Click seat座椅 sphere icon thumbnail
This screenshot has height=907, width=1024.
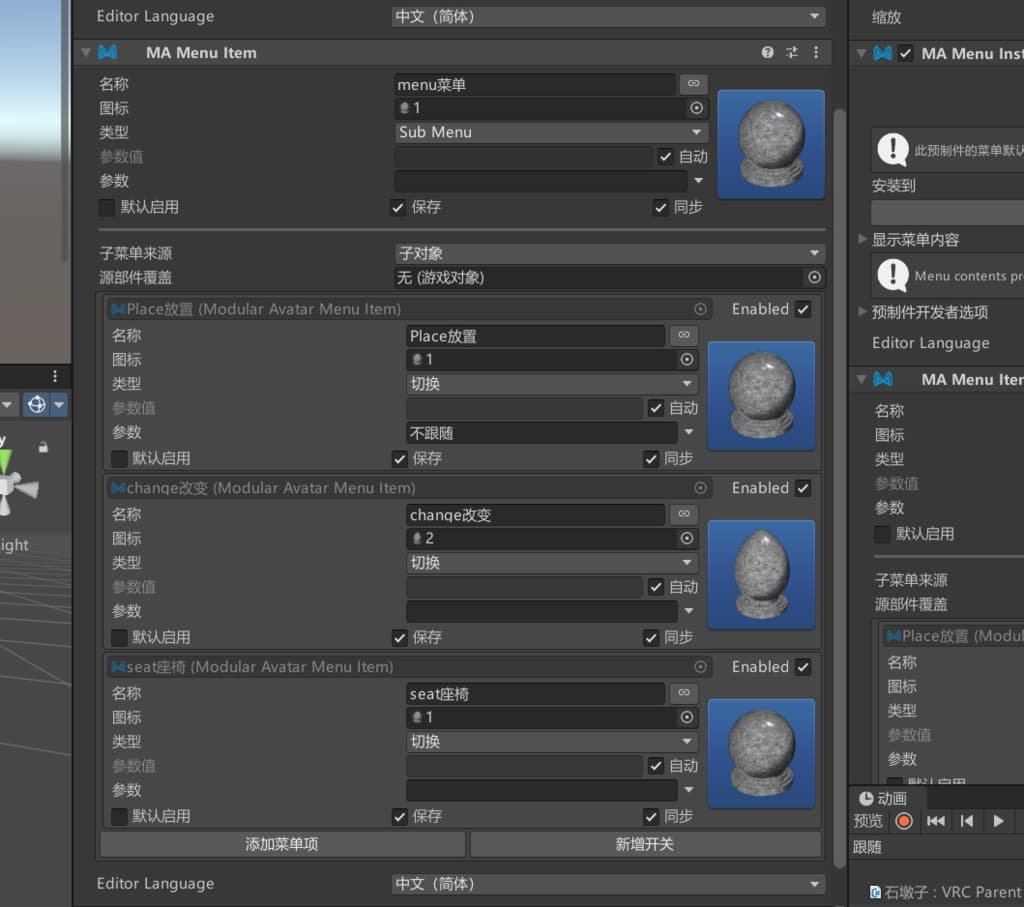point(761,754)
